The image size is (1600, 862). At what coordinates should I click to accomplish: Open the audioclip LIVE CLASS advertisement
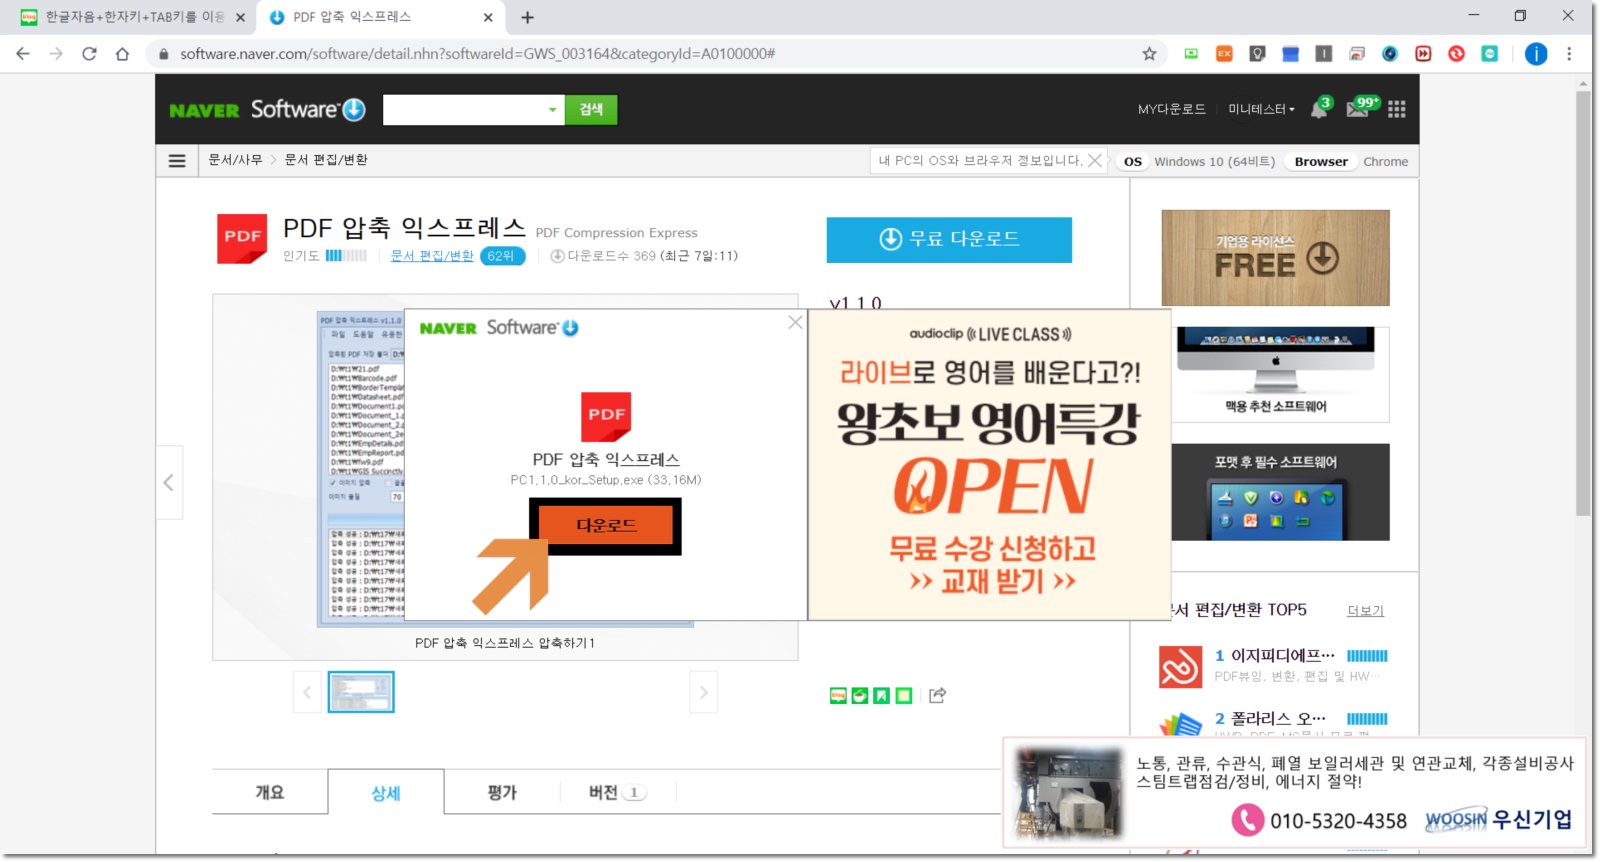click(989, 464)
